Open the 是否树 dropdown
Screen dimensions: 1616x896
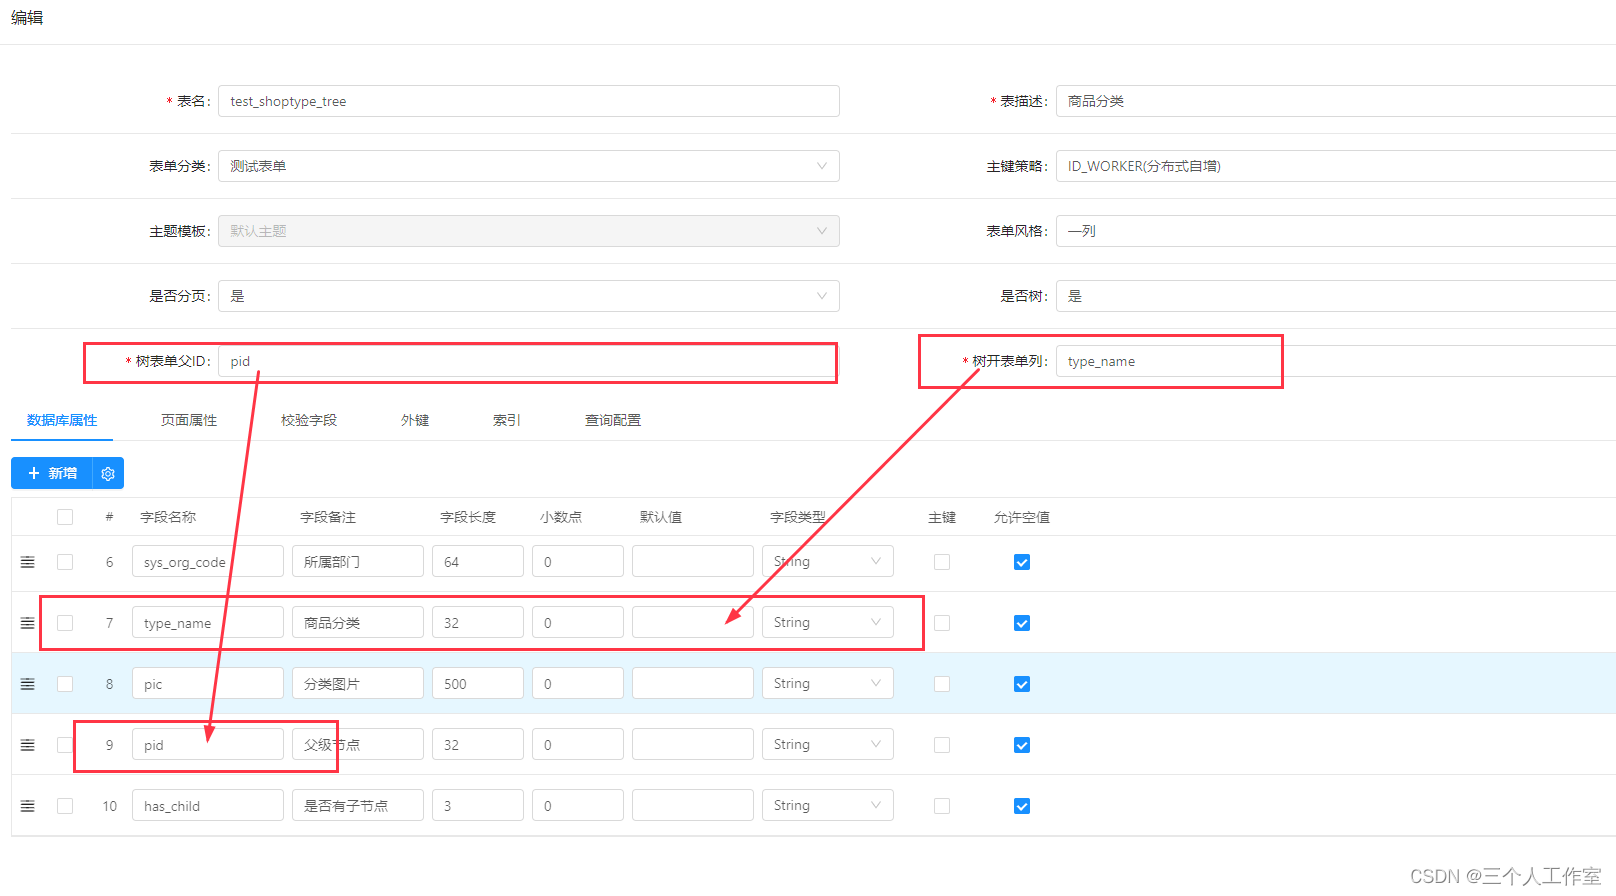pos(1336,296)
